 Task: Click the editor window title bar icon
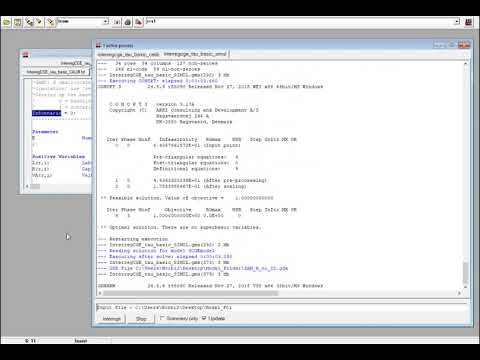click(x=26, y=55)
